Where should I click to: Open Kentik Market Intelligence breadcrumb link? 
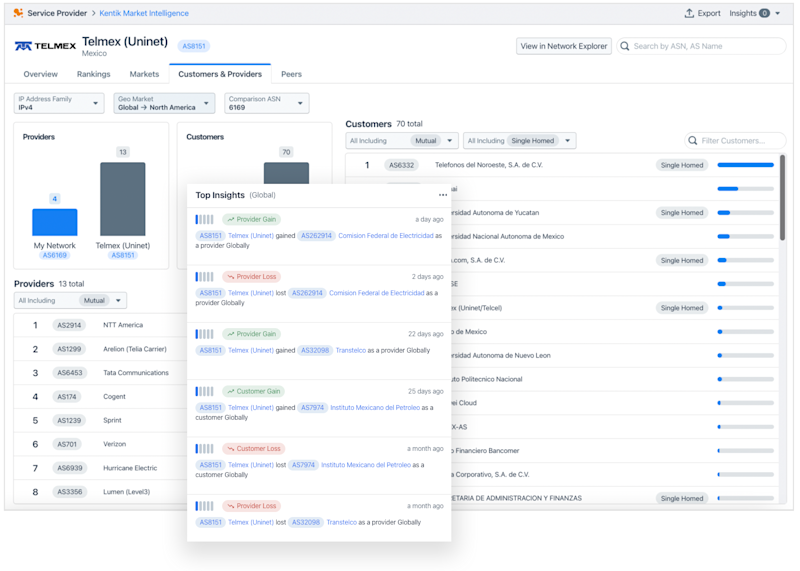144,13
